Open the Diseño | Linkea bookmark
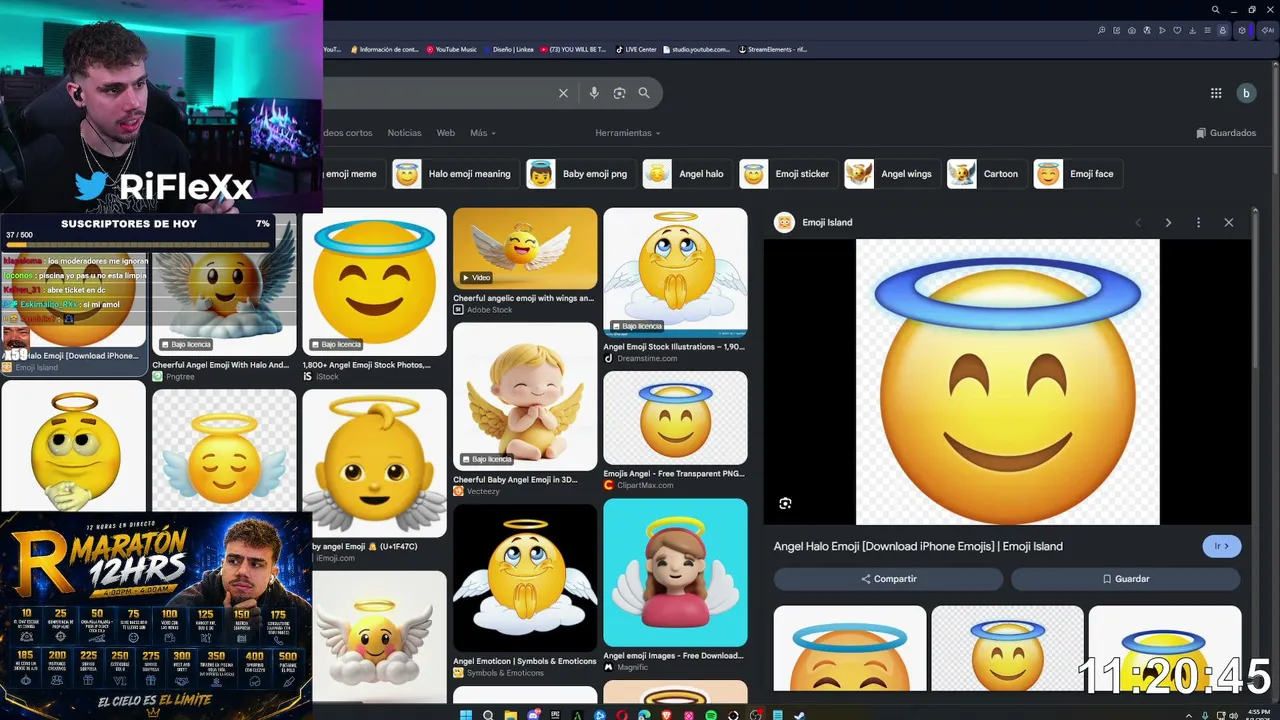The image size is (1280, 720). (x=509, y=49)
